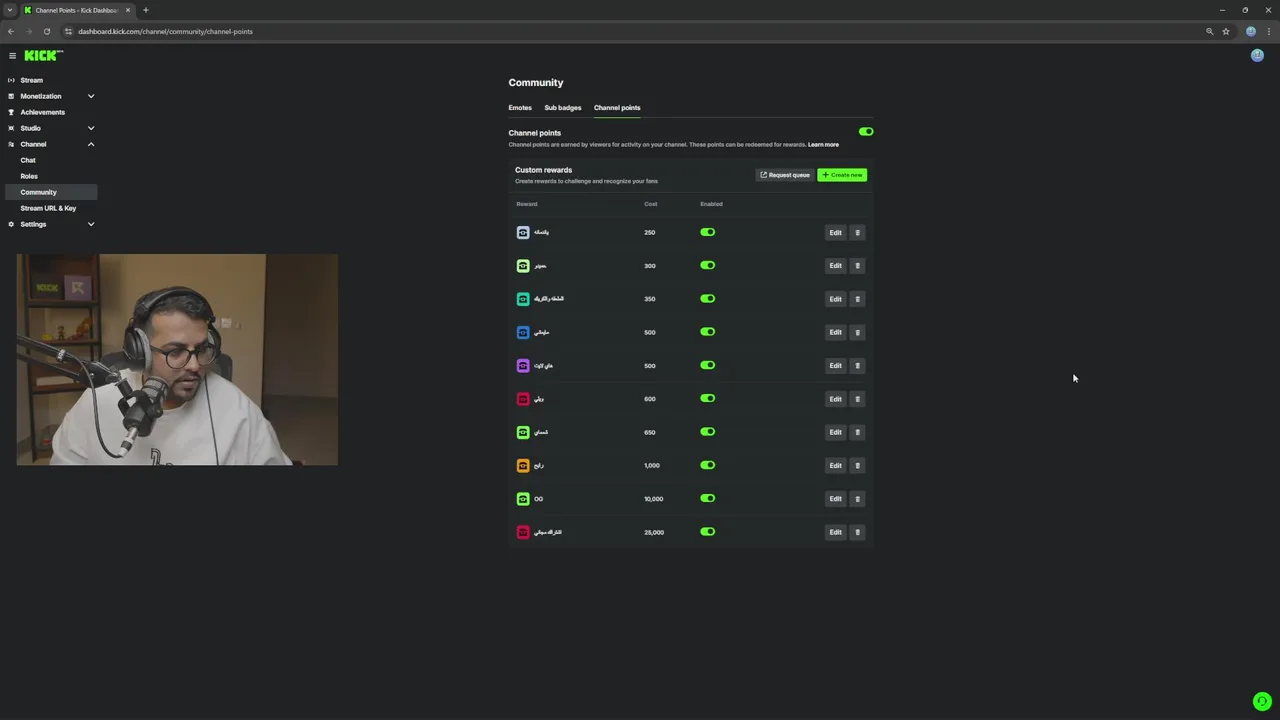1280x720 pixels.
Task: Reload the page with browser refresh icon
Action: [46, 31]
